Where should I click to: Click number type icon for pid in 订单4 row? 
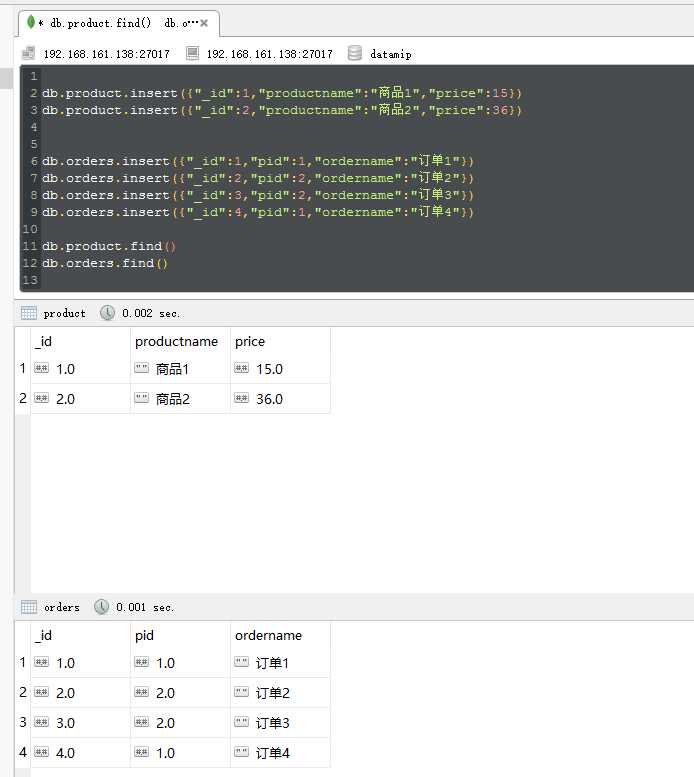pos(142,752)
